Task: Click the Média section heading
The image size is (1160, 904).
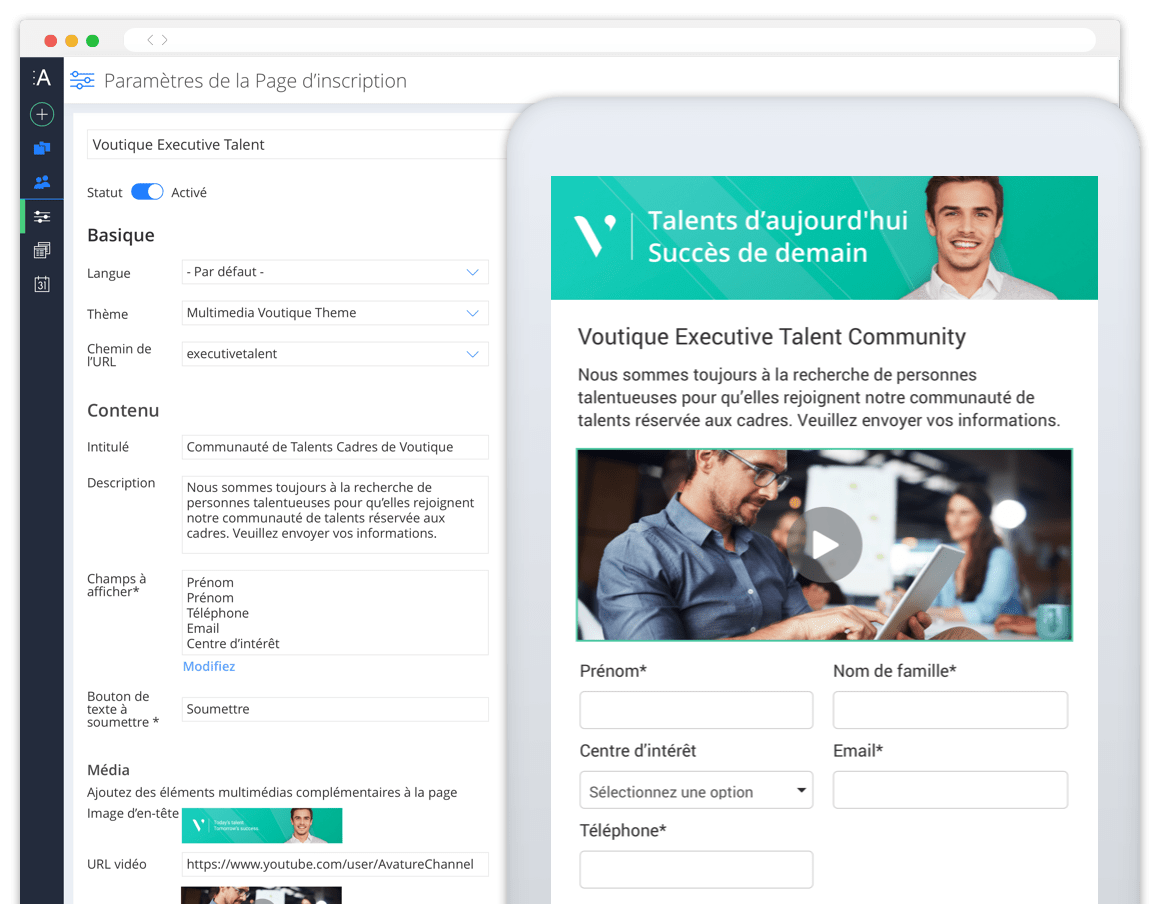Action: pos(108,770)
